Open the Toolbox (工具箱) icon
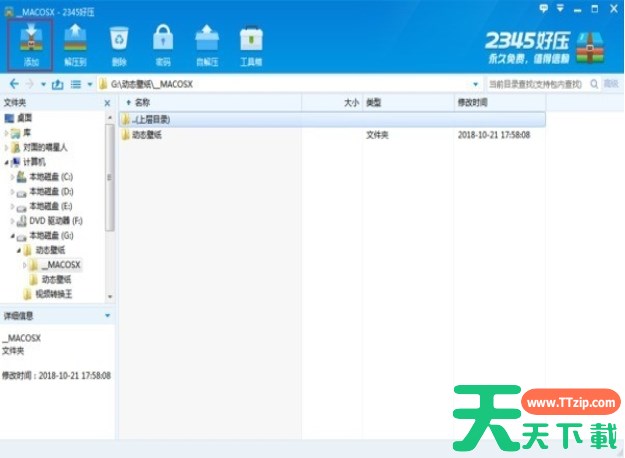 [251, 44]
